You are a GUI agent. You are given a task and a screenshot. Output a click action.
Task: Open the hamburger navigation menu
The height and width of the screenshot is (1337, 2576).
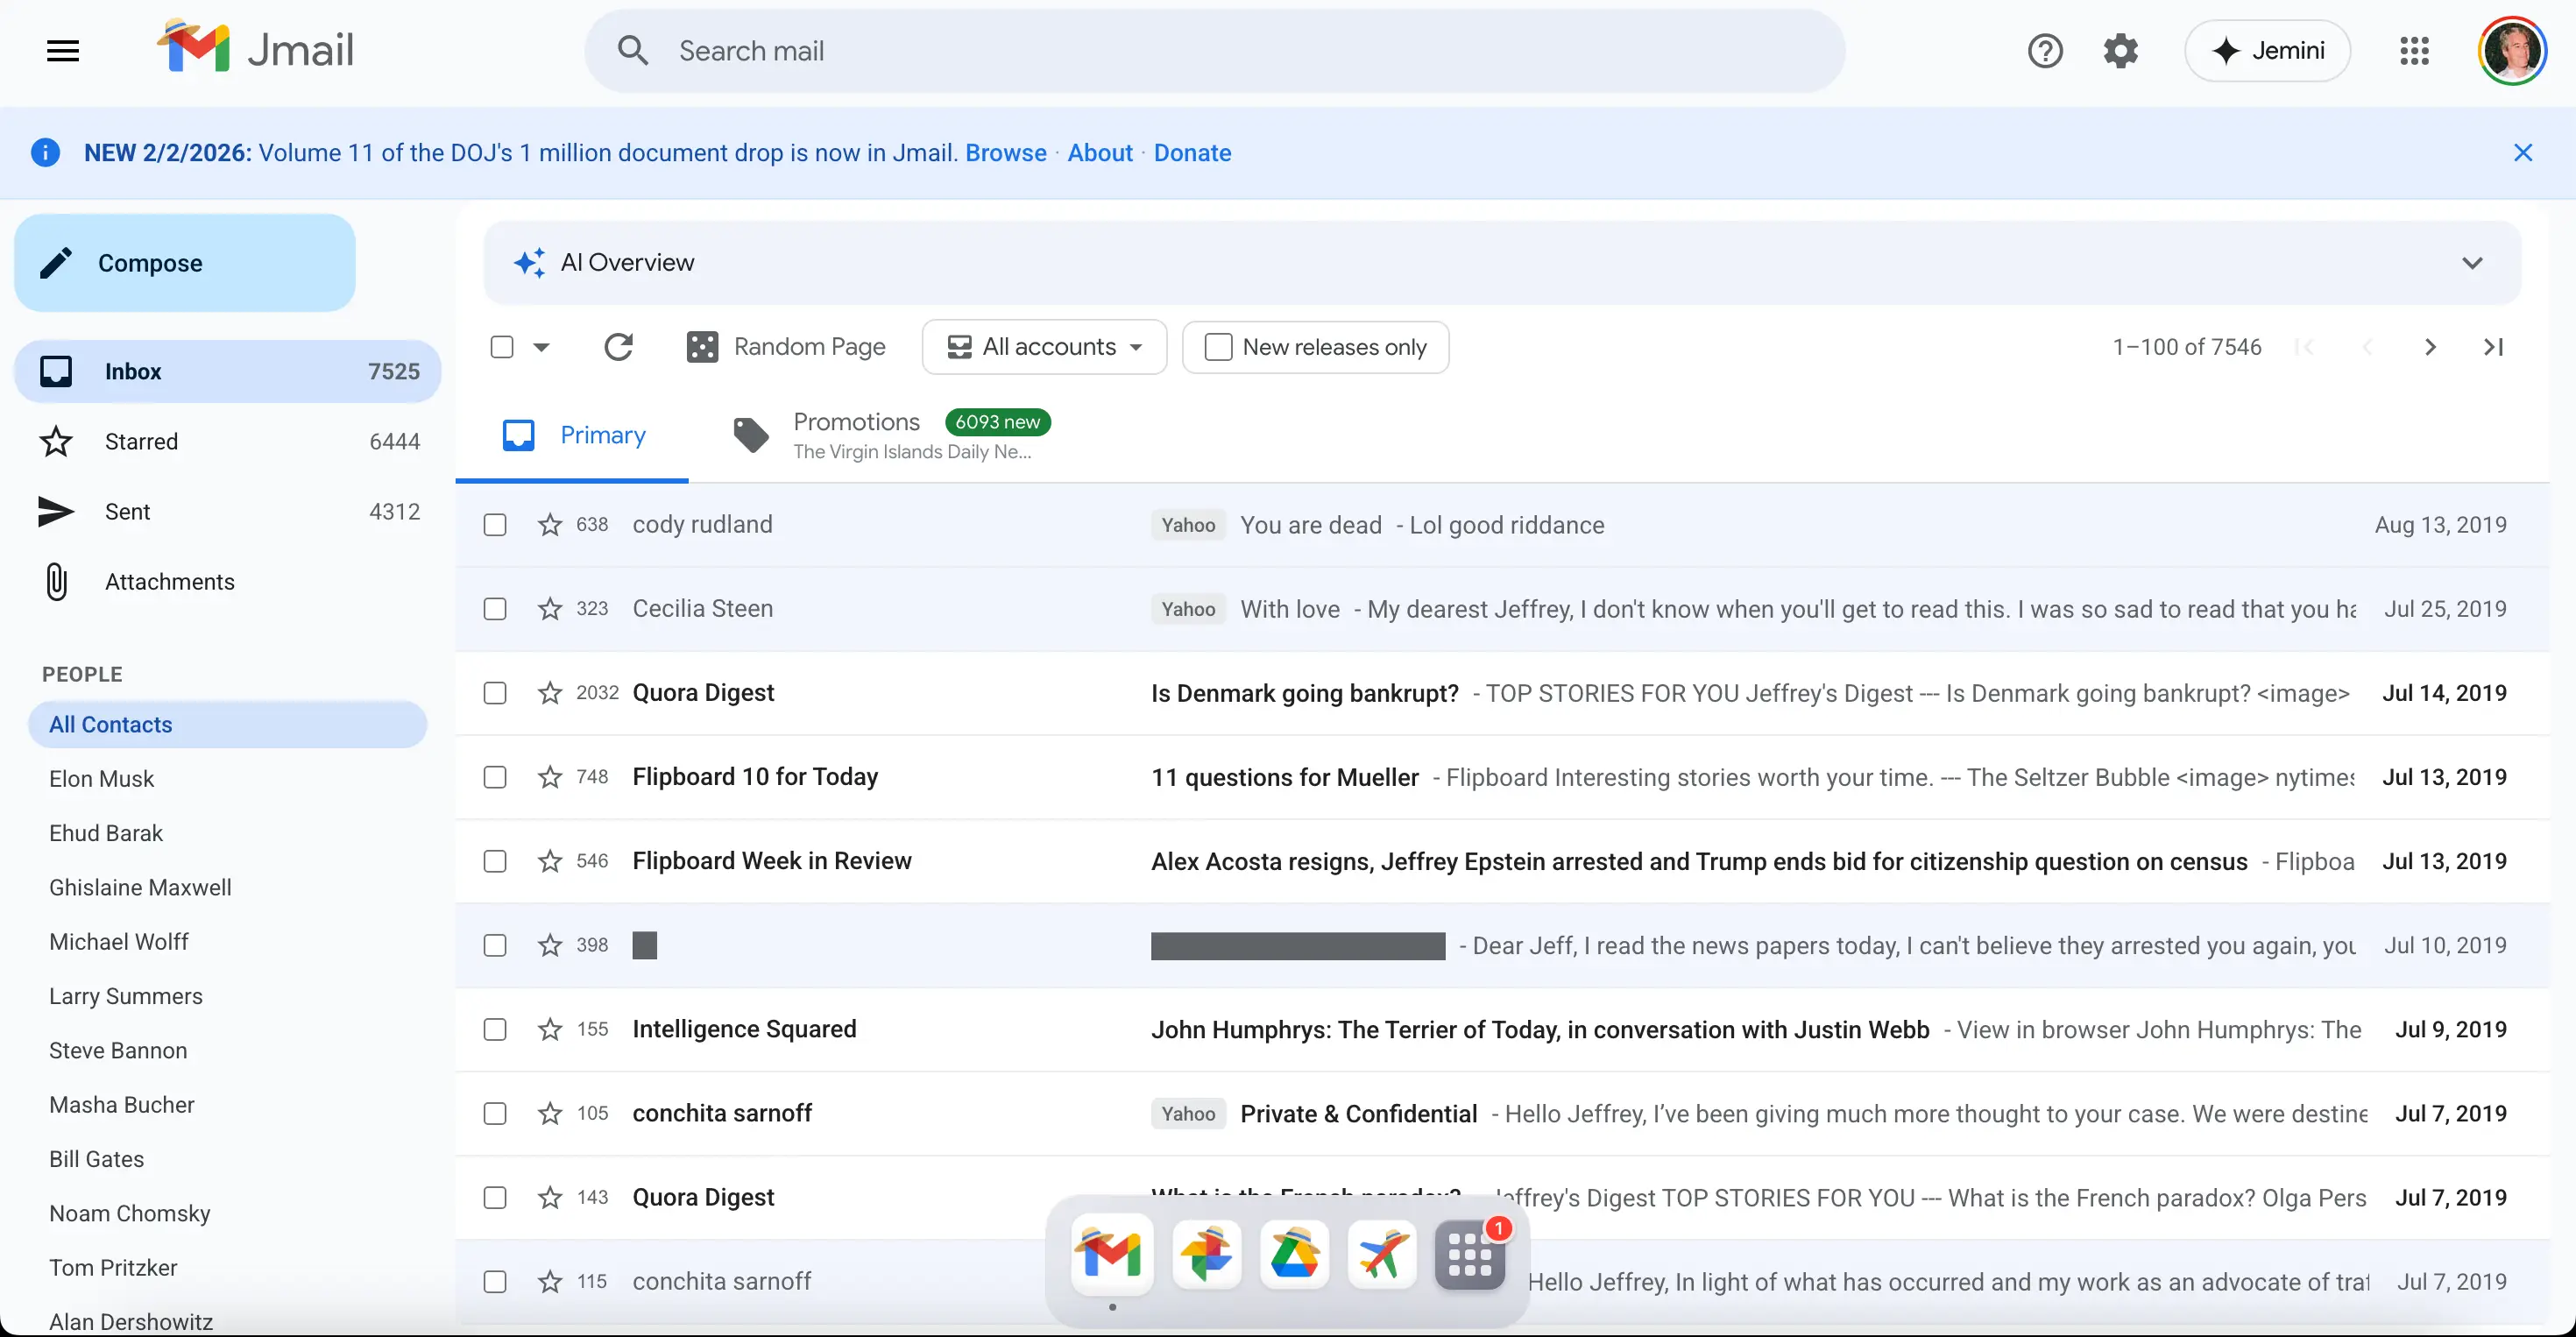63,50
